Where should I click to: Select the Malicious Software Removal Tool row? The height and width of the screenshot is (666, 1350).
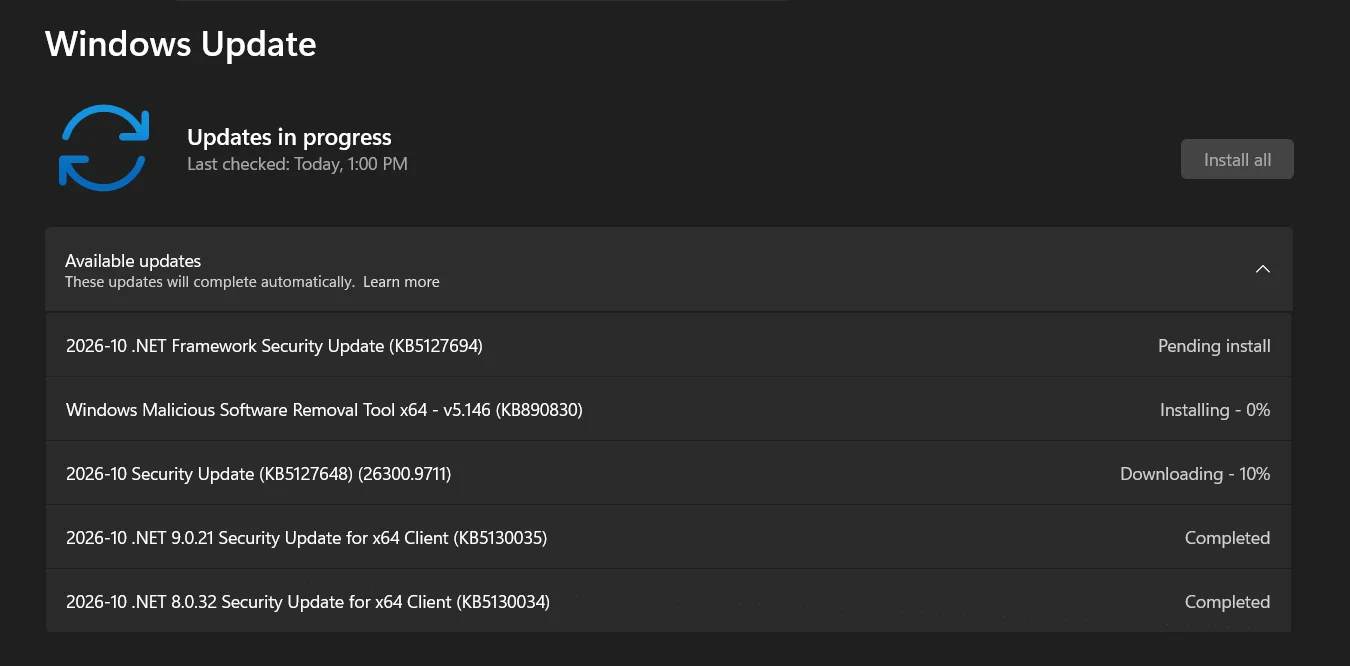click(668, 409)
